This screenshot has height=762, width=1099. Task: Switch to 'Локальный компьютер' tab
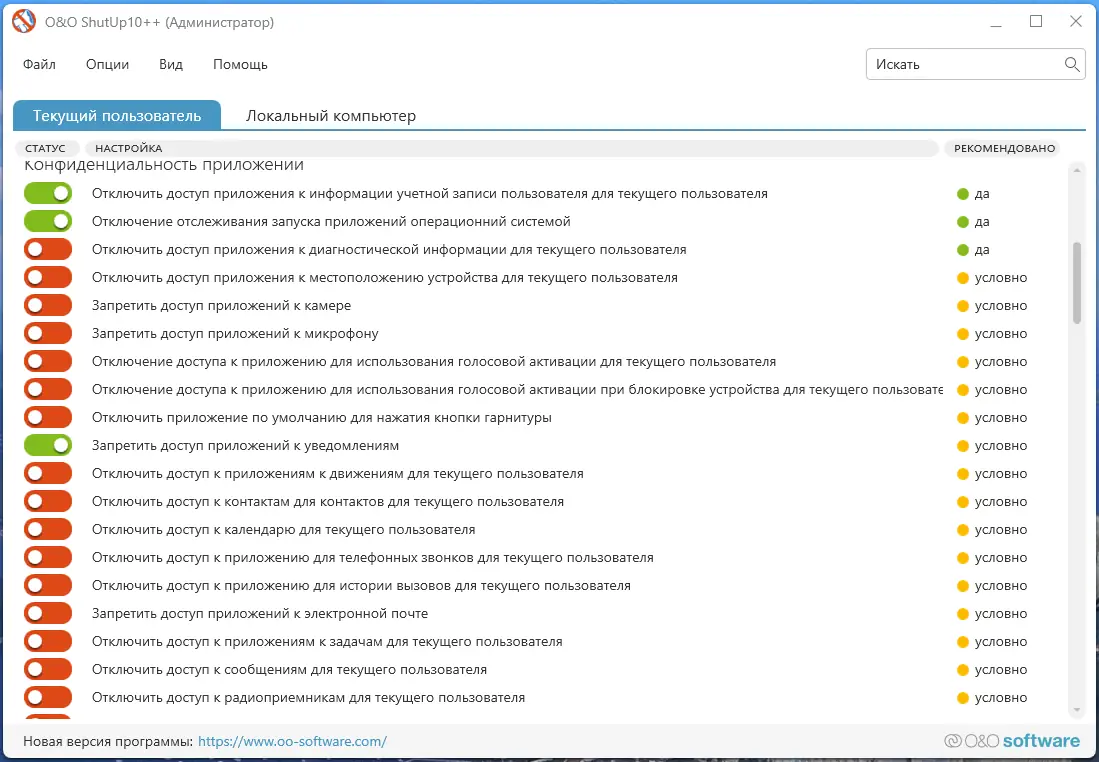(x=331, y=116)
